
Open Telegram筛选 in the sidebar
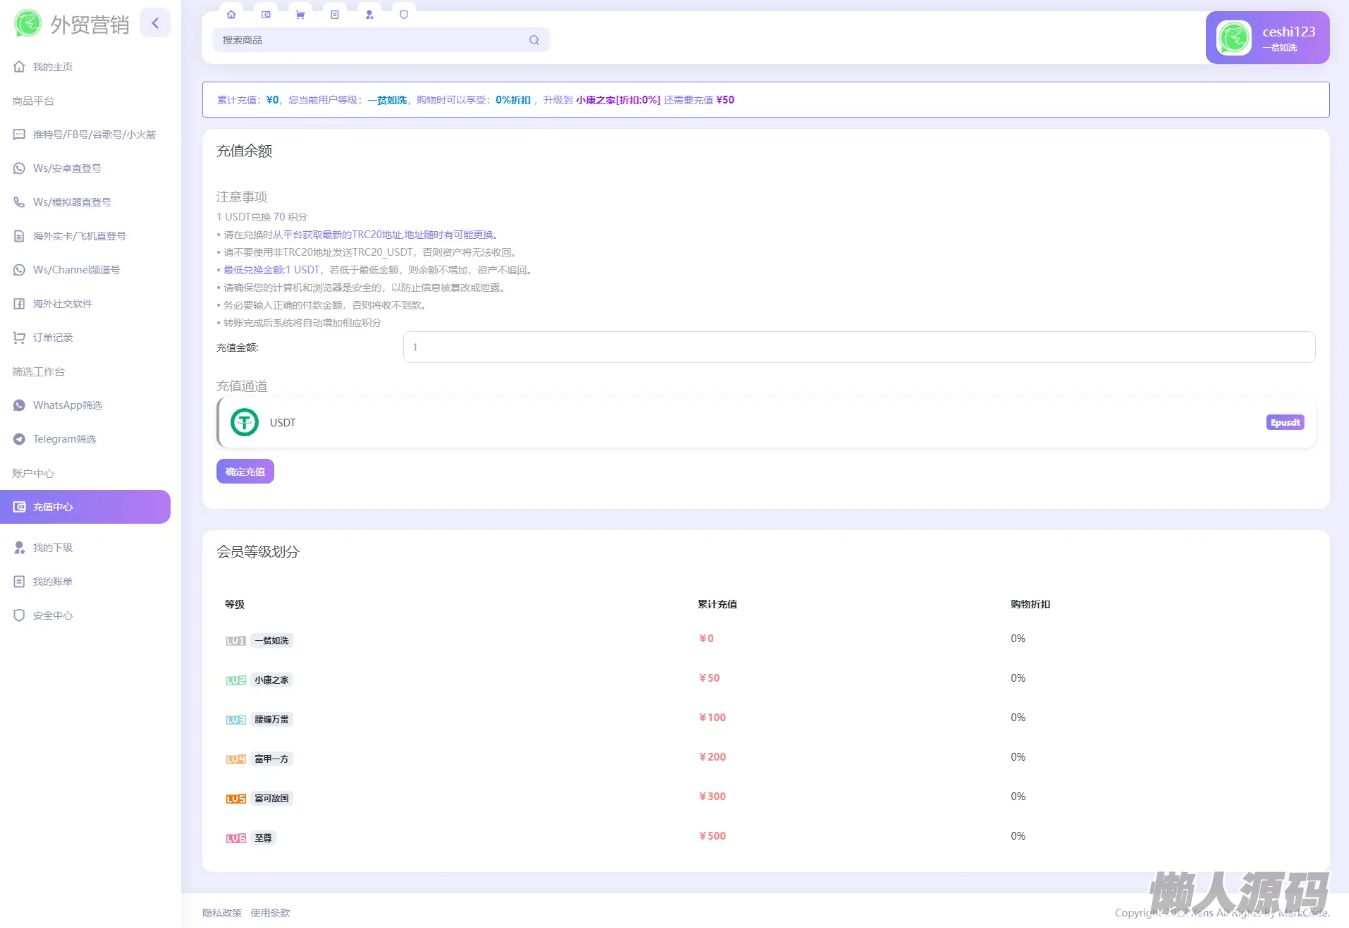(x=64, y=440)
